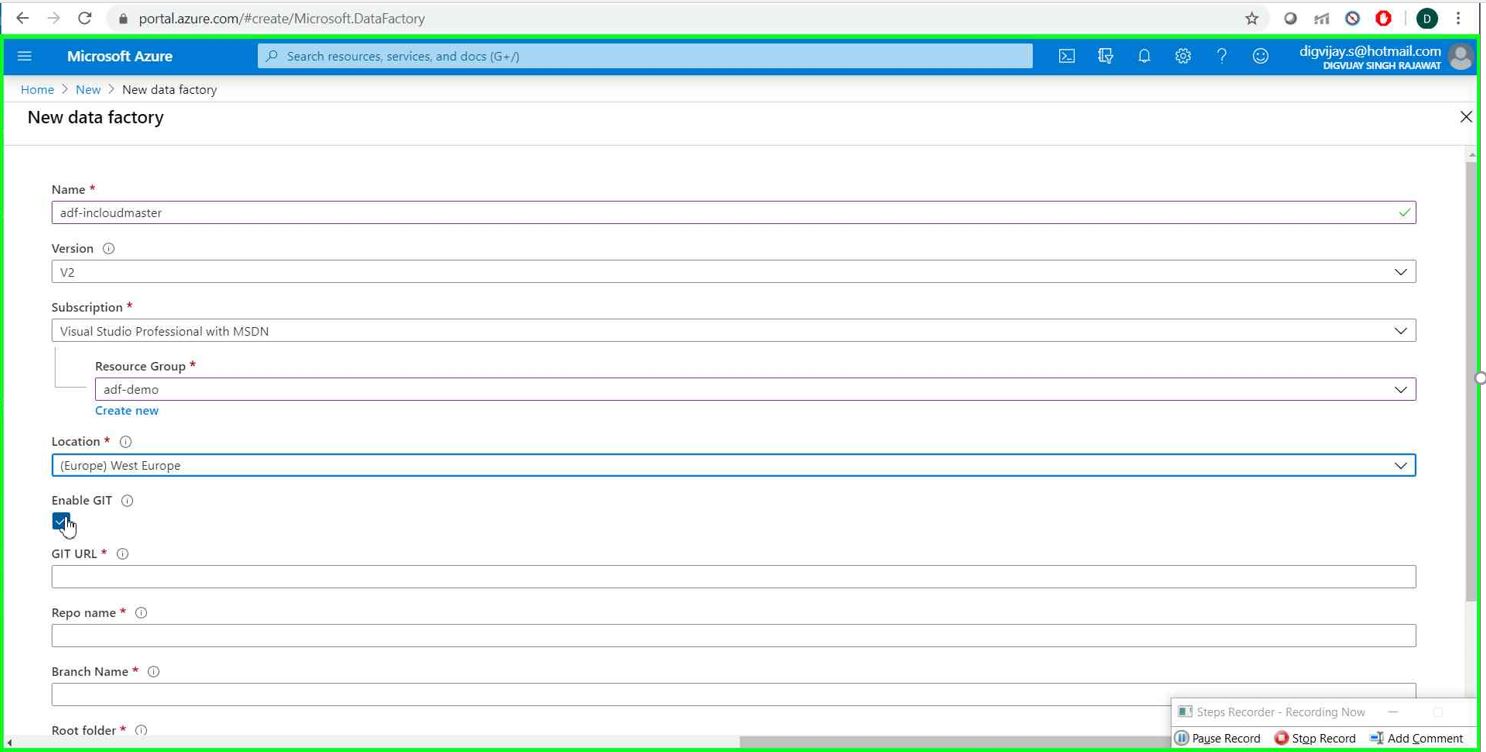Open the help question mark menu
This screenshot has width=1486, height=752.
tap(1221, 56)
